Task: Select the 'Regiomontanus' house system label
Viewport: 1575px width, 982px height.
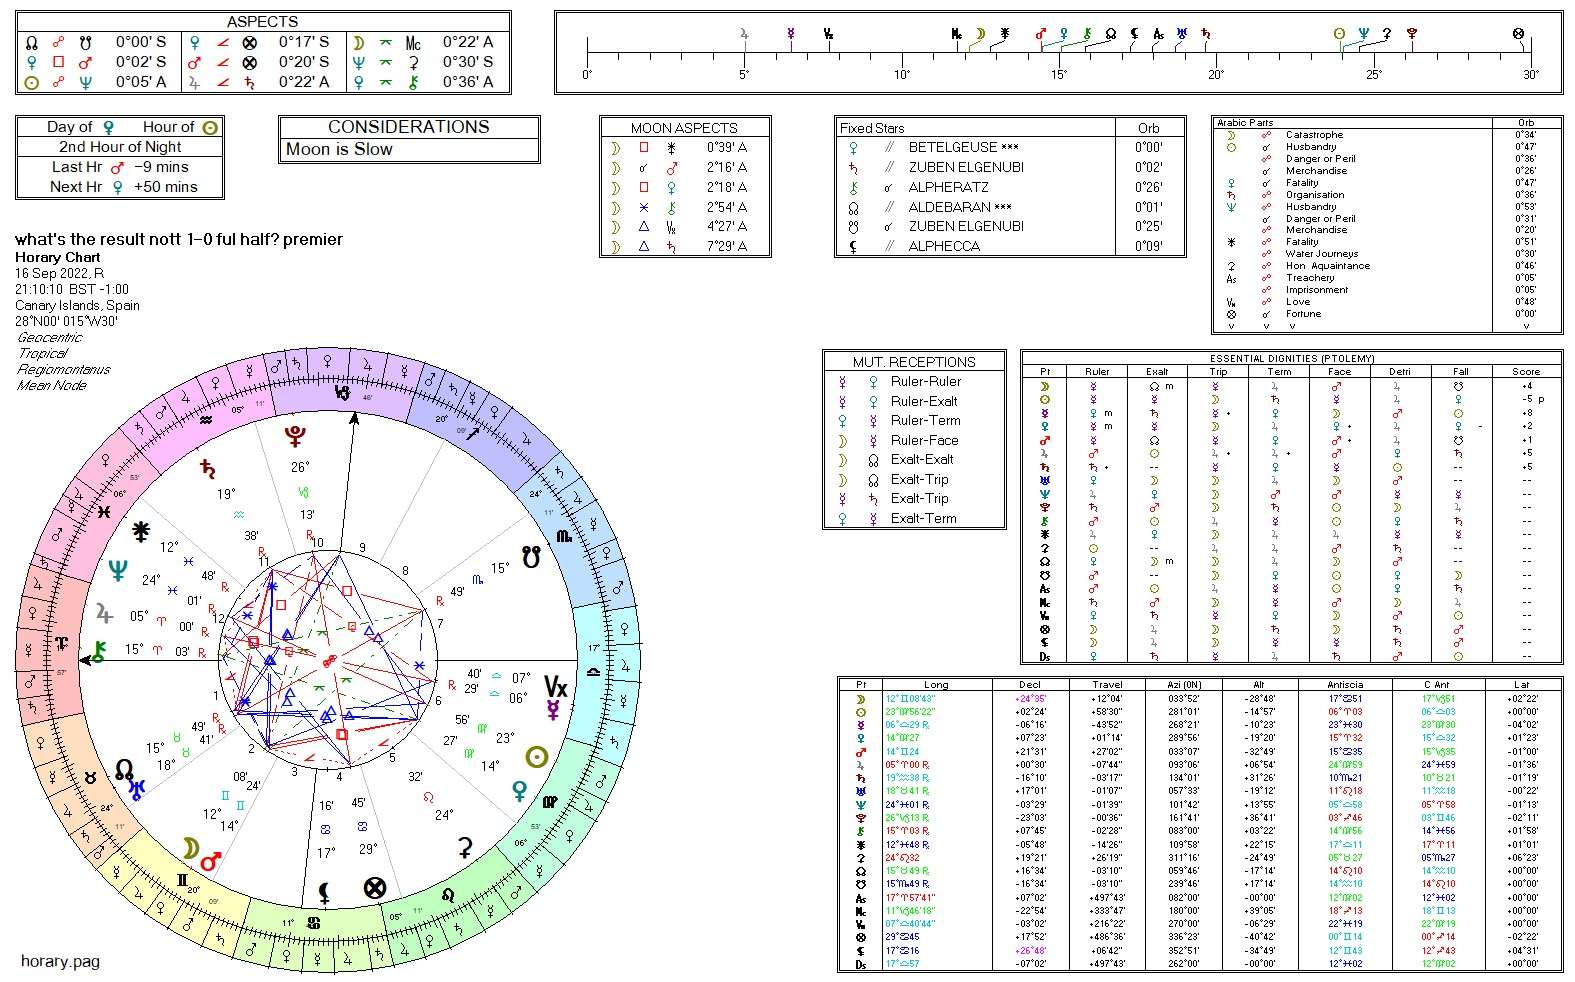Action: coord(64,370)
